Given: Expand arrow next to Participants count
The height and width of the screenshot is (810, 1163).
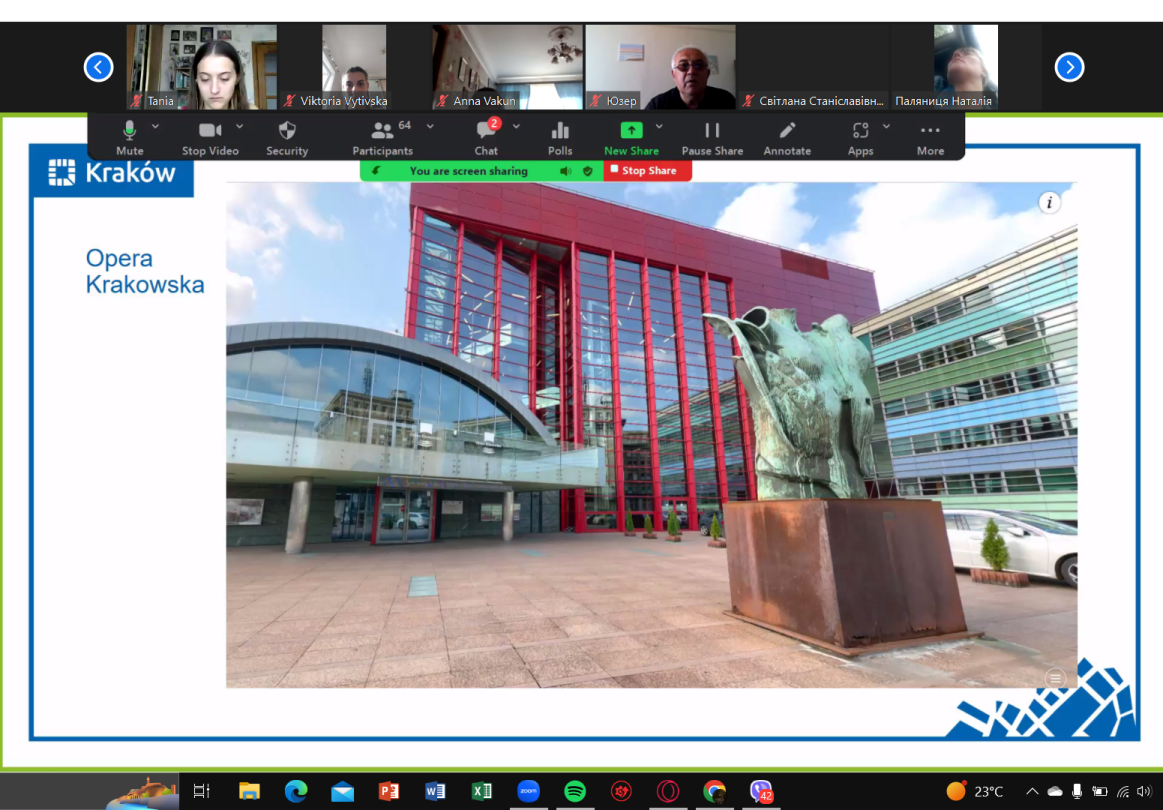Looking at the screenshot, I should point(430,127).
